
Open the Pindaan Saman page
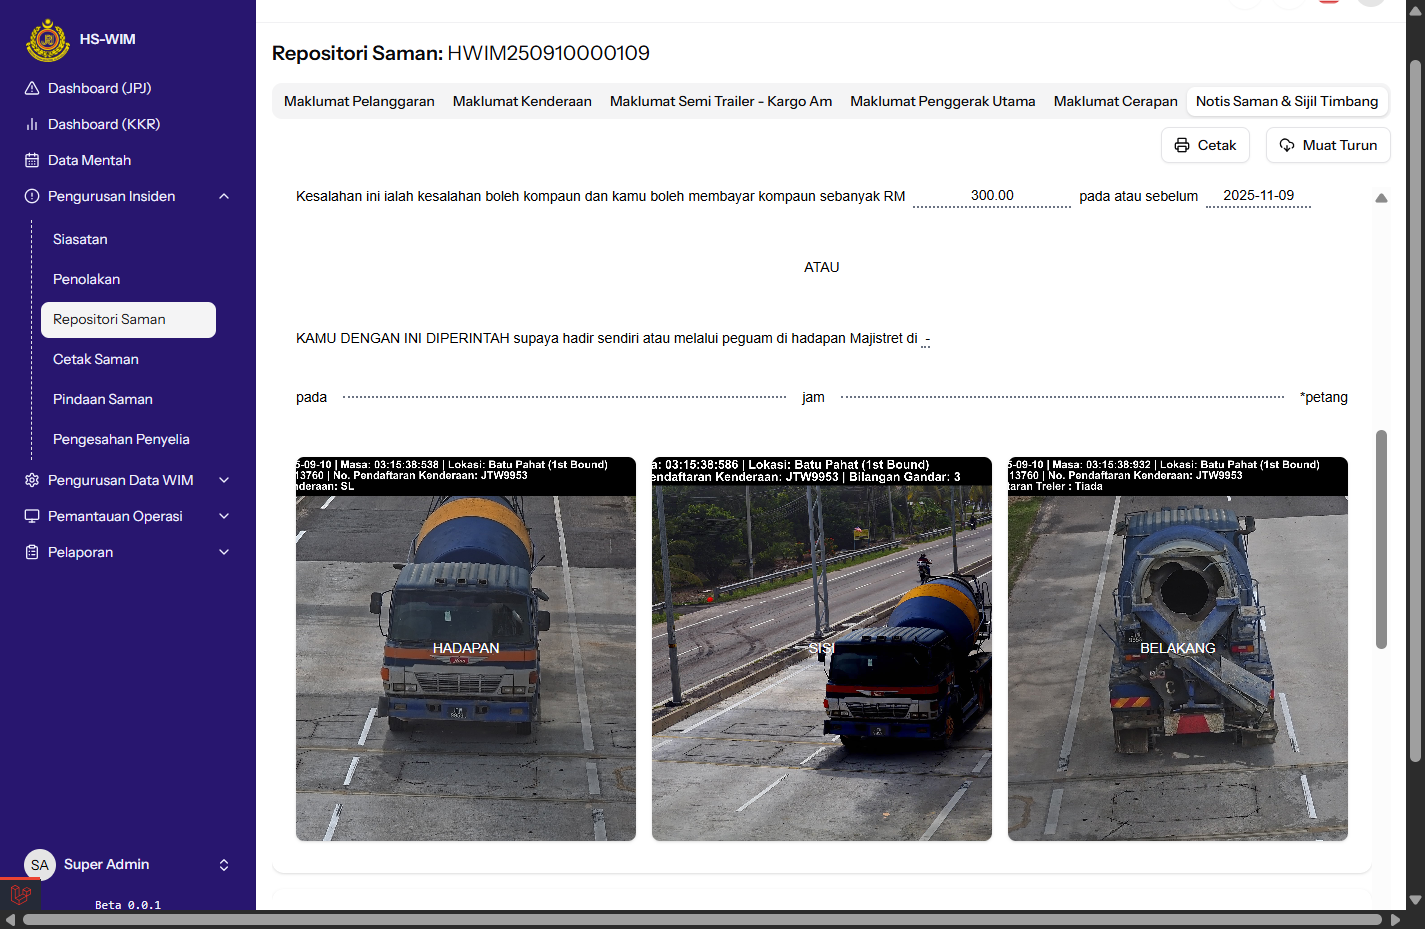click(103, 399)
